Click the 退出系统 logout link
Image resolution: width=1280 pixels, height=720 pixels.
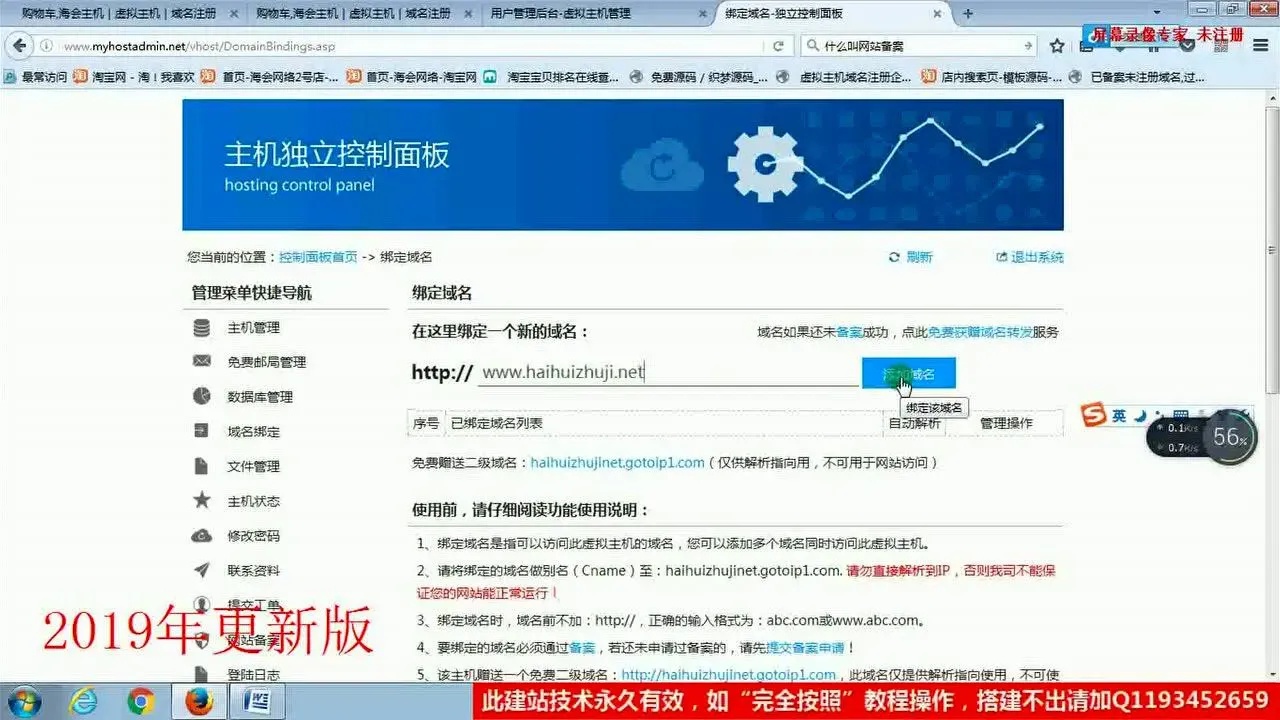1030,257
